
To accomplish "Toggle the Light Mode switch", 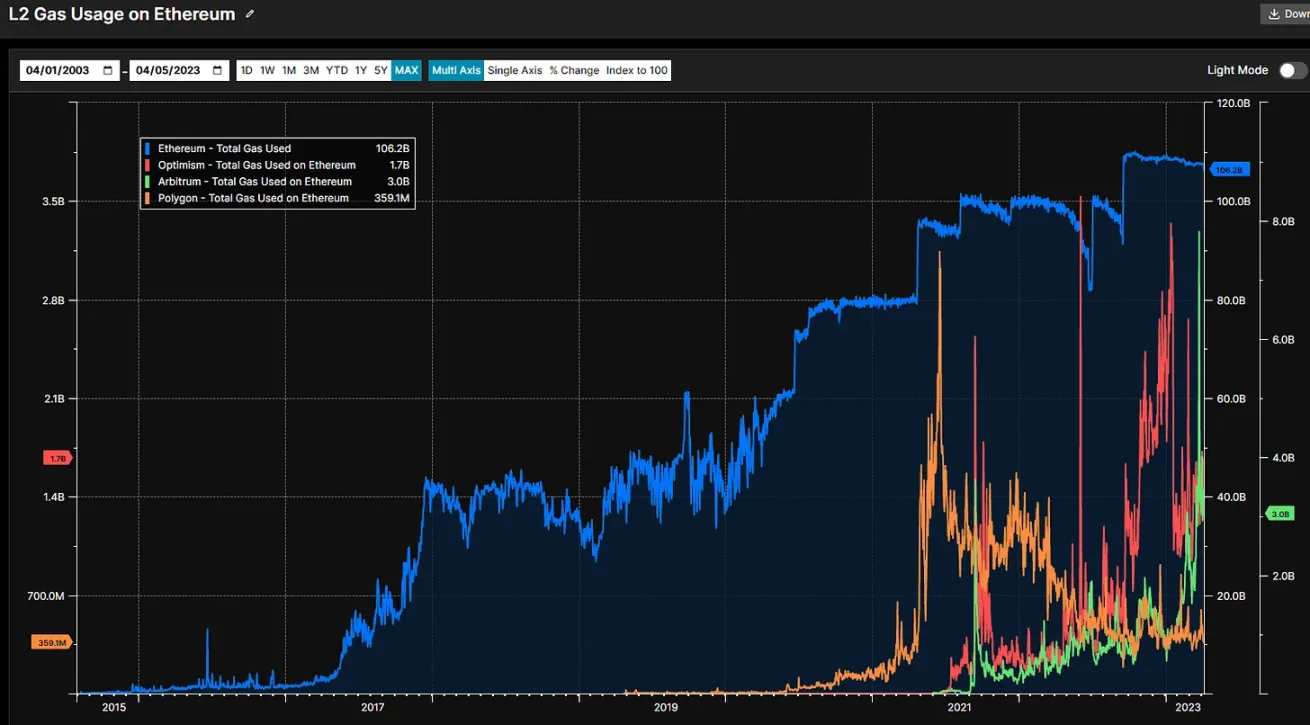I will pos(1292,70).
